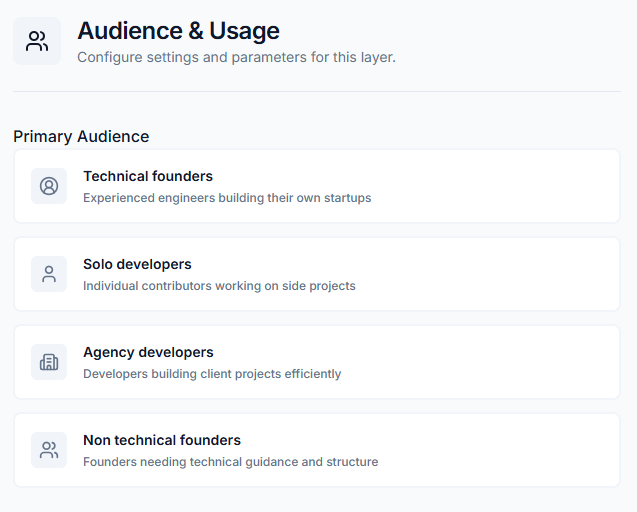Viewport: 637px width, 512px height.
Task: Click the "Primary Audience" section label
Action: click(x=81, y=136)
